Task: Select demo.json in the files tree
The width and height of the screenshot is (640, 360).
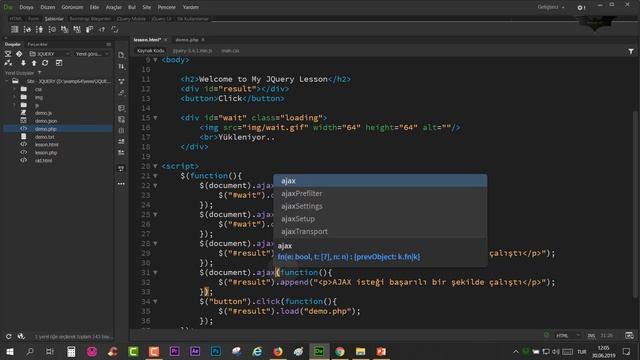Action: (x=46, y=121)
